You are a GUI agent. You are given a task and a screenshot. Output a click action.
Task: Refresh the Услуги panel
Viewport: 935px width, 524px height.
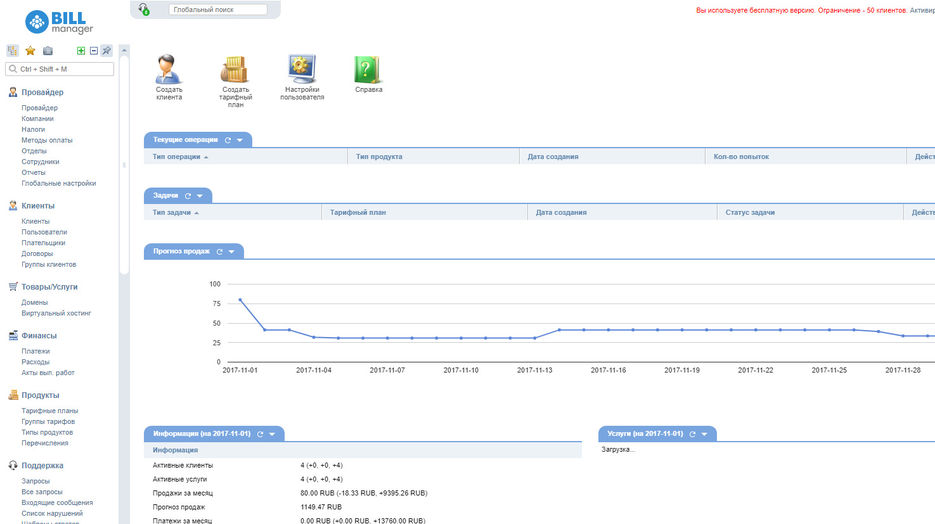[692, 434]
